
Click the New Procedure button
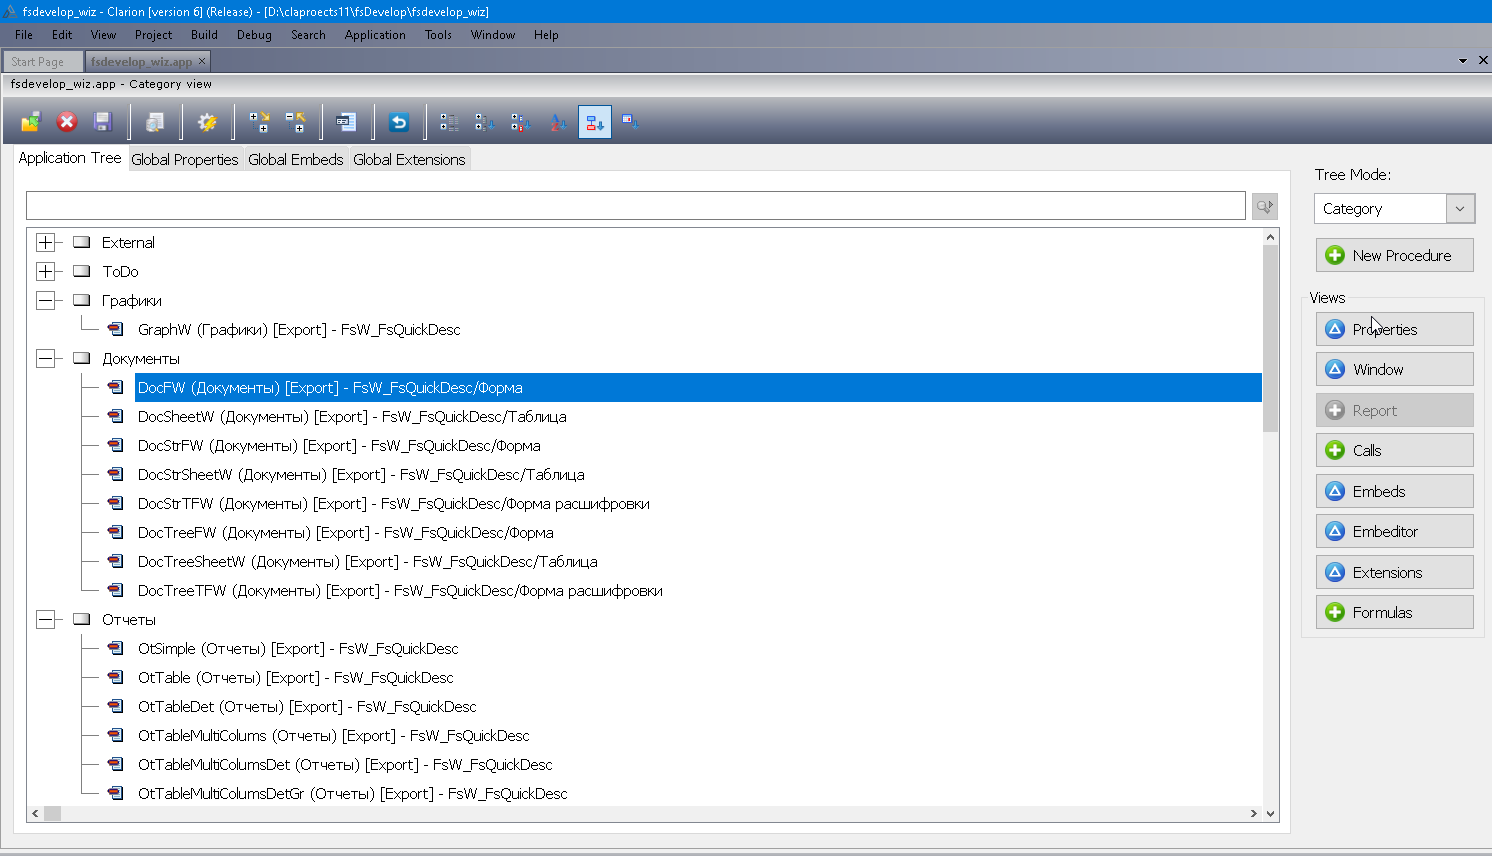click(1394, 256)
